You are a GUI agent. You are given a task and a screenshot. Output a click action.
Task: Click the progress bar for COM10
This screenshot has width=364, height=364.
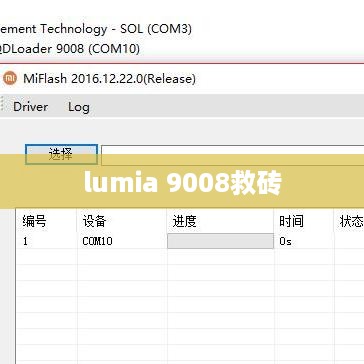tap(220, 241)
